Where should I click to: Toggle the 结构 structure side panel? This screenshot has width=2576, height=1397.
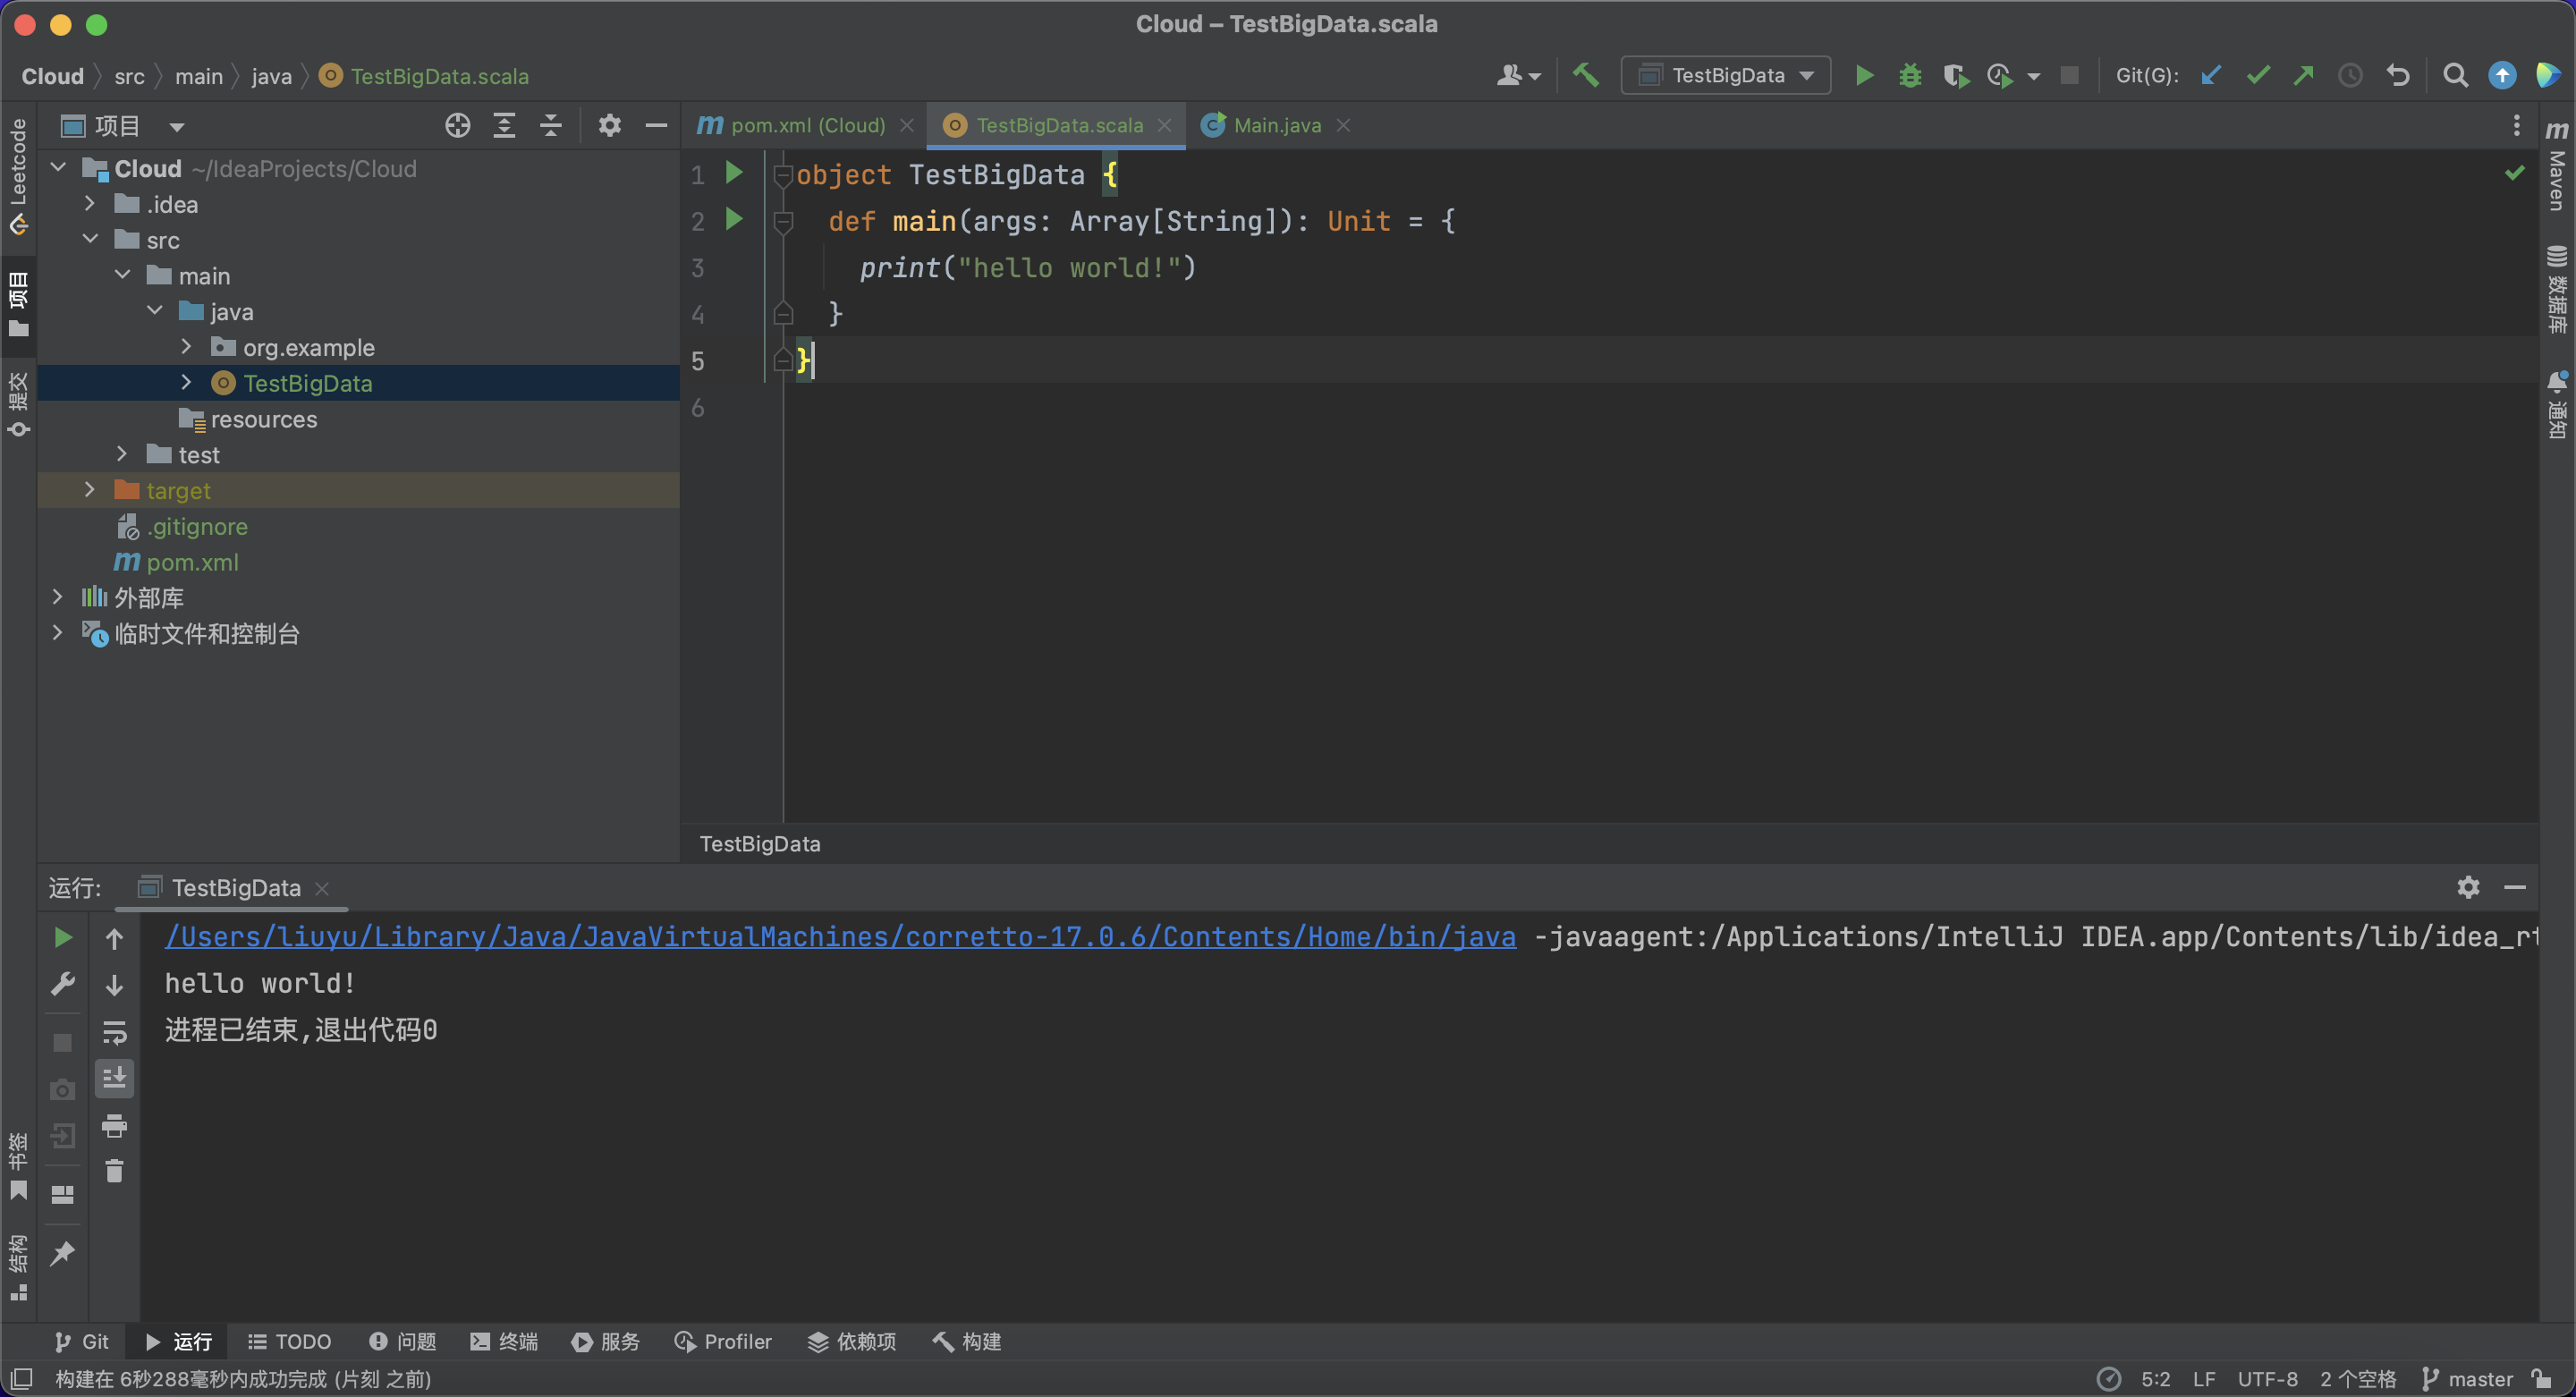tap(18, 1268)
